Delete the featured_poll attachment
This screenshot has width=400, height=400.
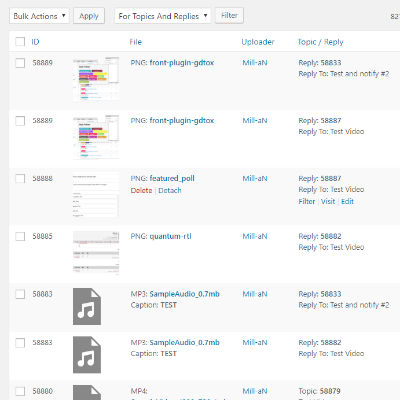click(x=141, y=190)
